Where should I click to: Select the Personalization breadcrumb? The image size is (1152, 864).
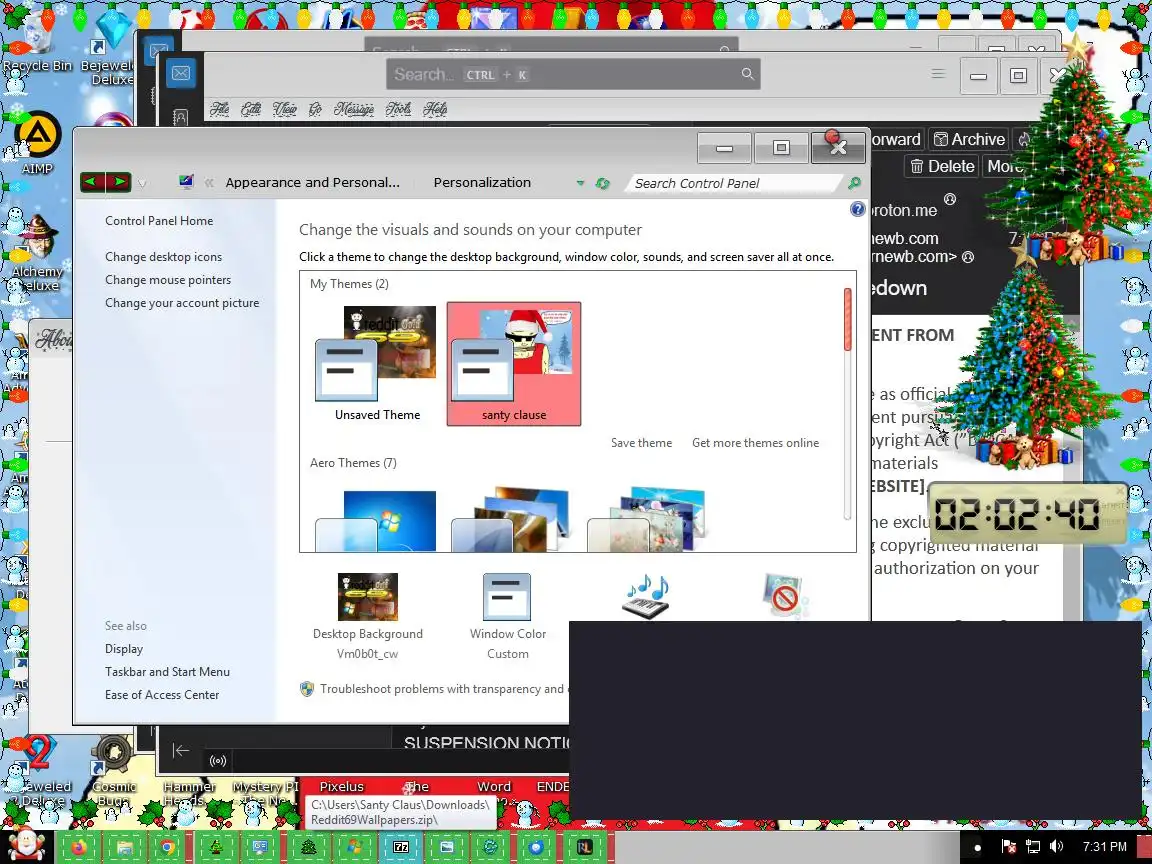[482, 182]
